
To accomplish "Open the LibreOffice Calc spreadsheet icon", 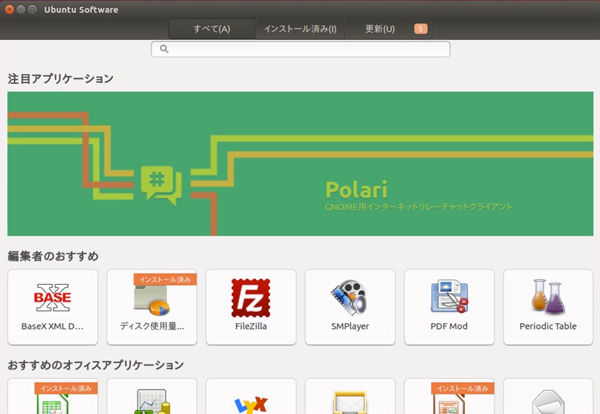I will pos(52,404).
